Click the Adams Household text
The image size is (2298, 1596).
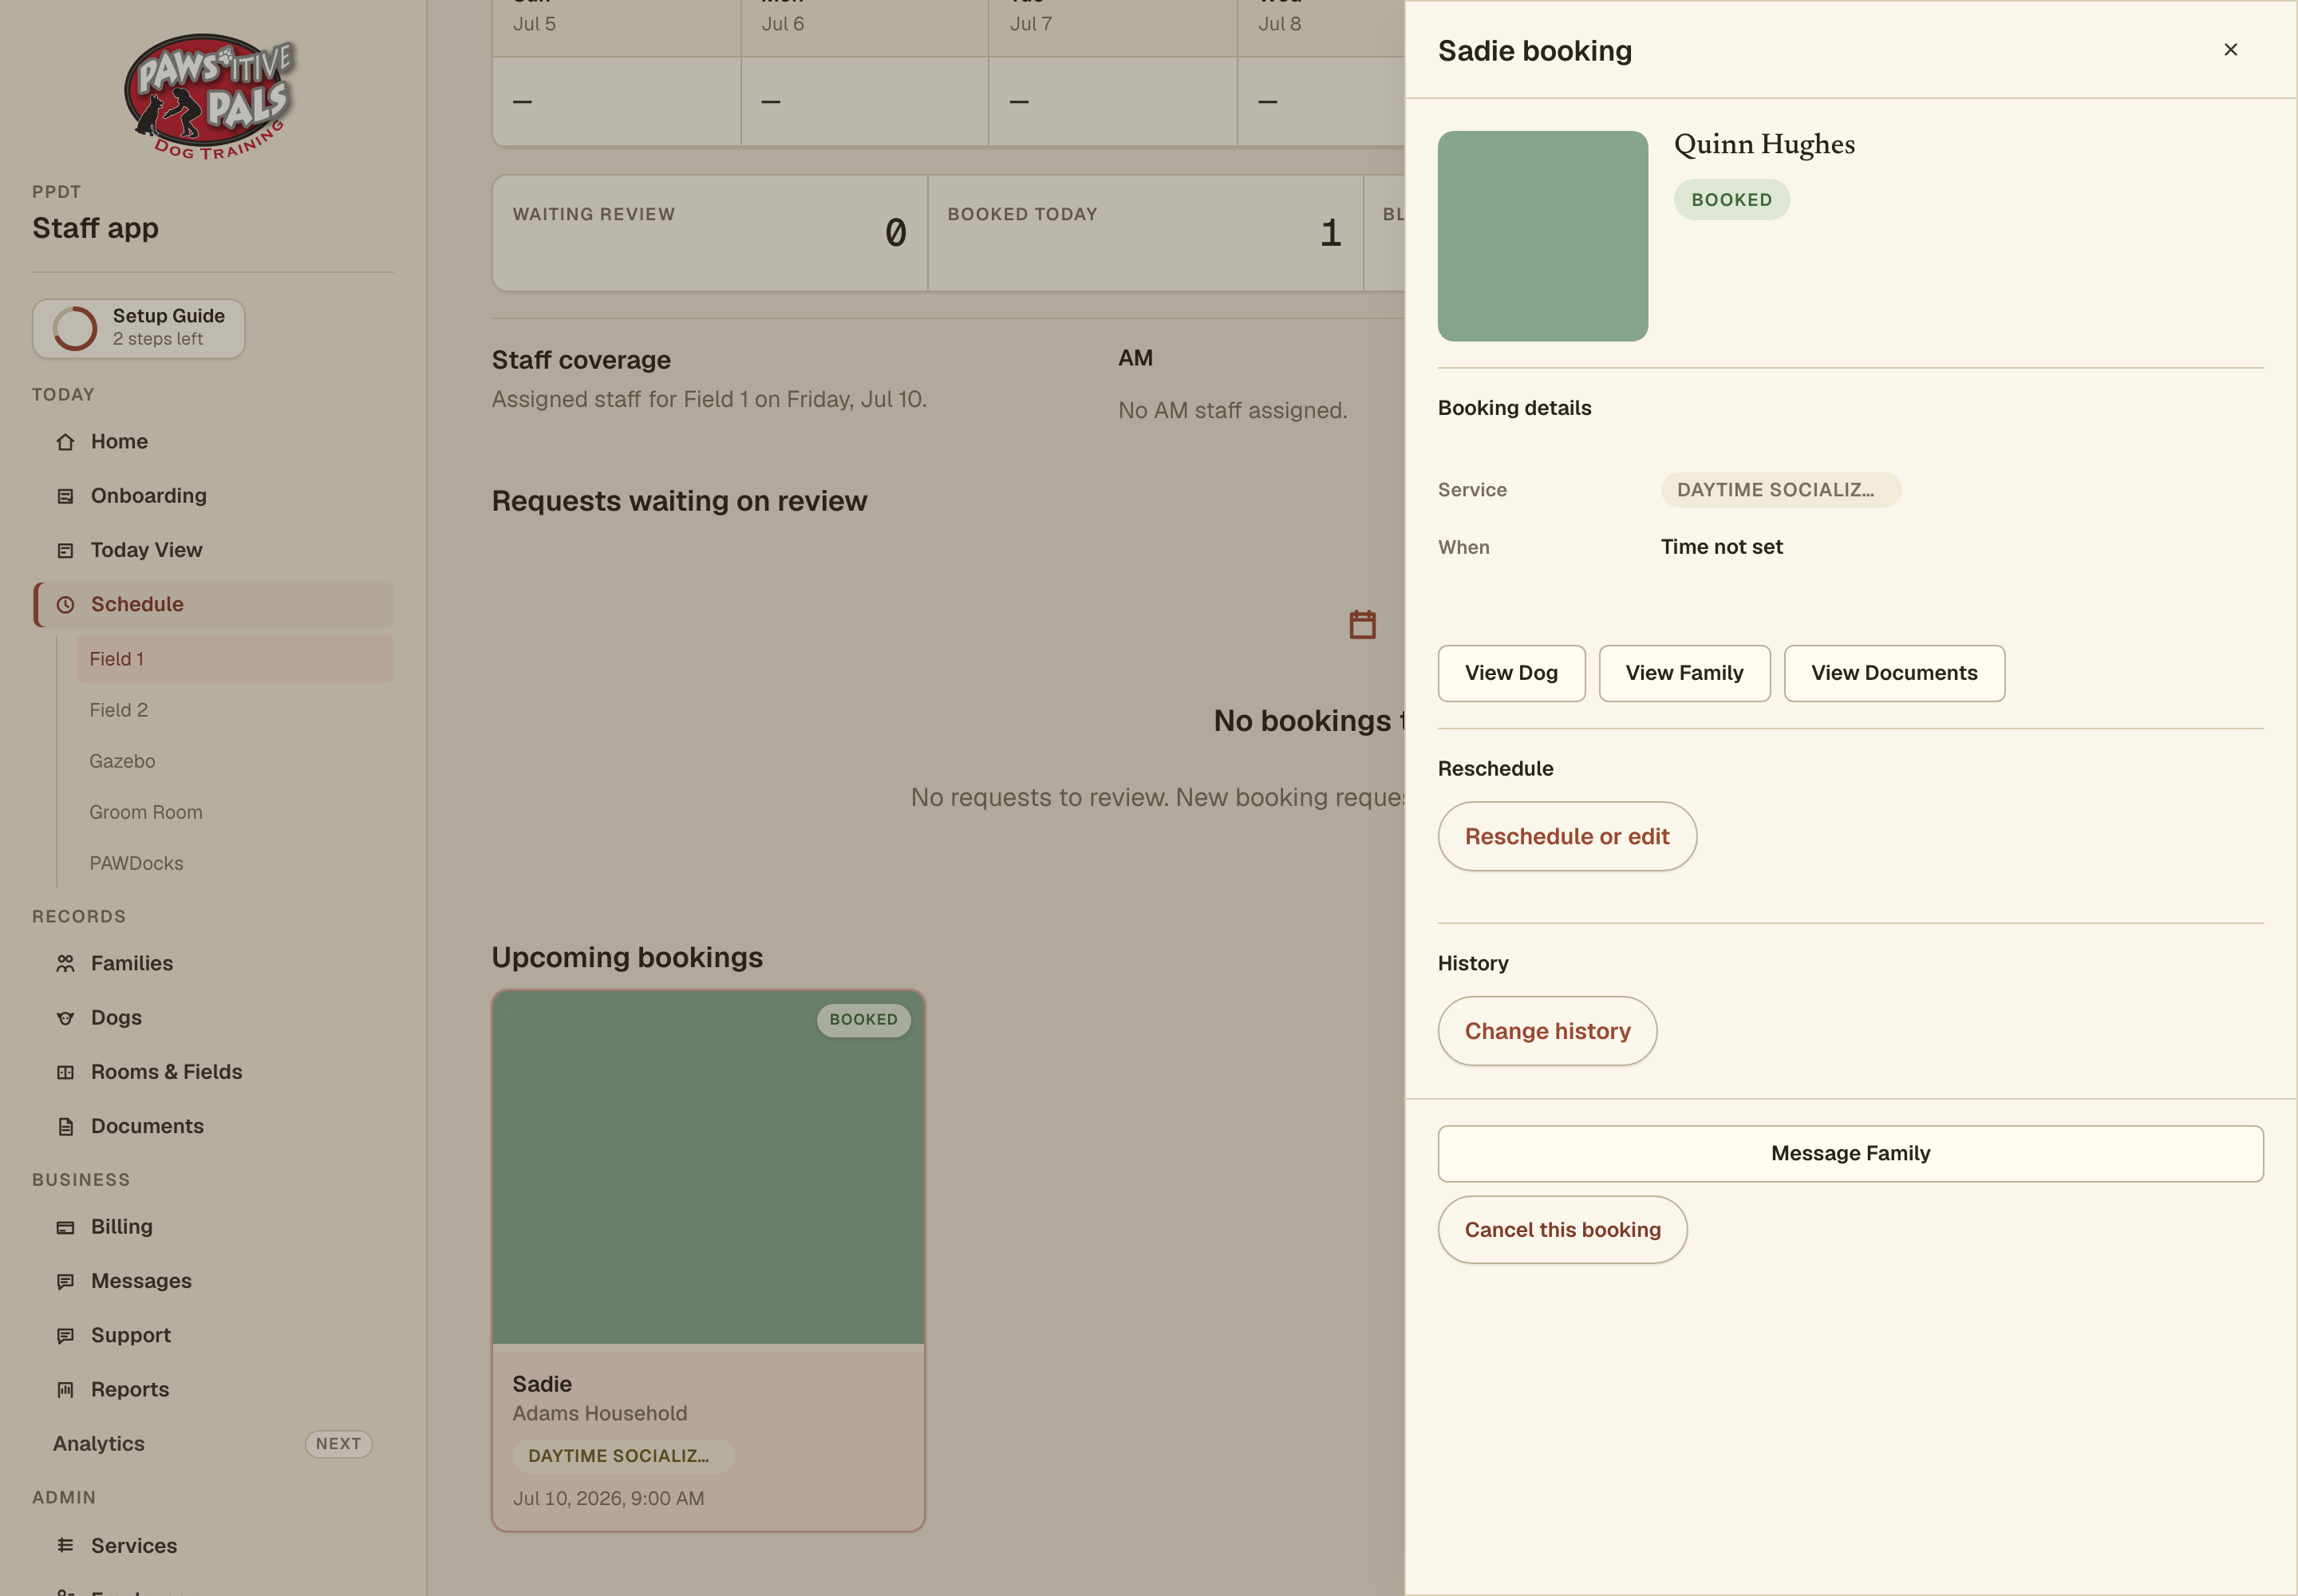600,1414
